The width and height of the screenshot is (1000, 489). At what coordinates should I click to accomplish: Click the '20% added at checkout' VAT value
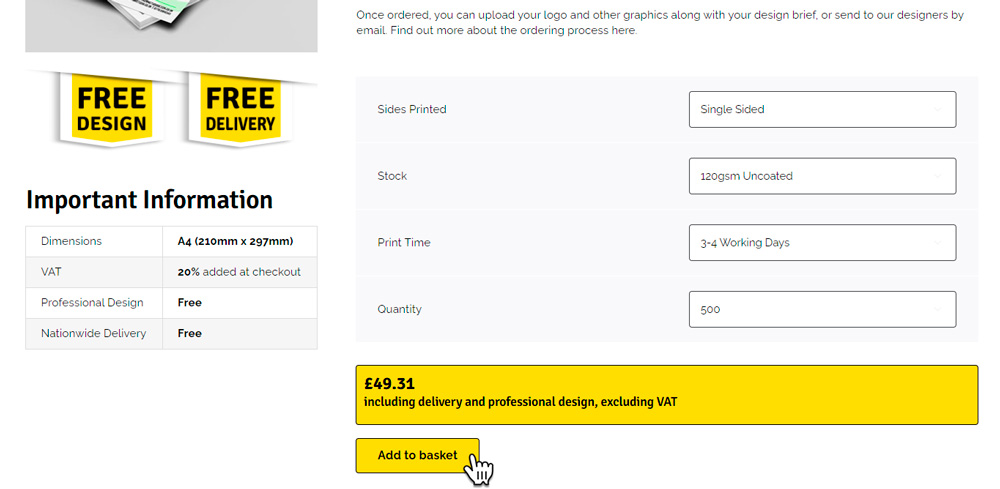click(x=239, y=272)
